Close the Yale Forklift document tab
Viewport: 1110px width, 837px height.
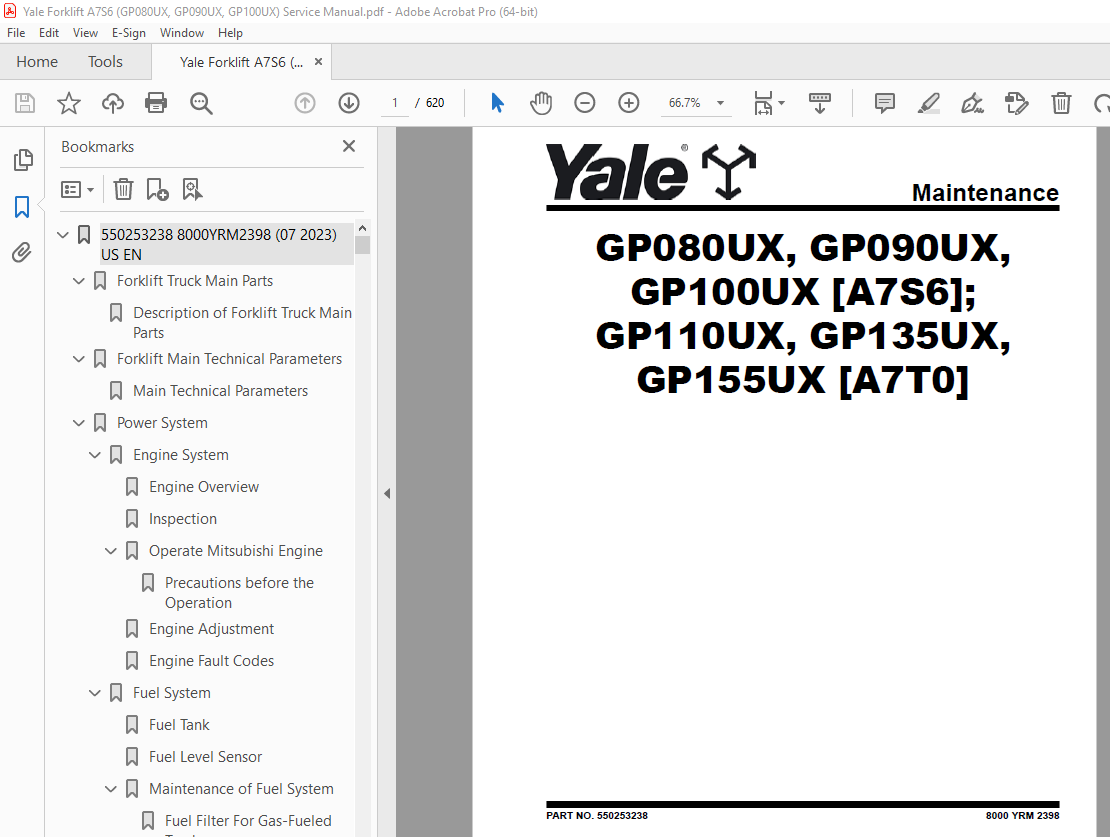(x=319, y=62)
